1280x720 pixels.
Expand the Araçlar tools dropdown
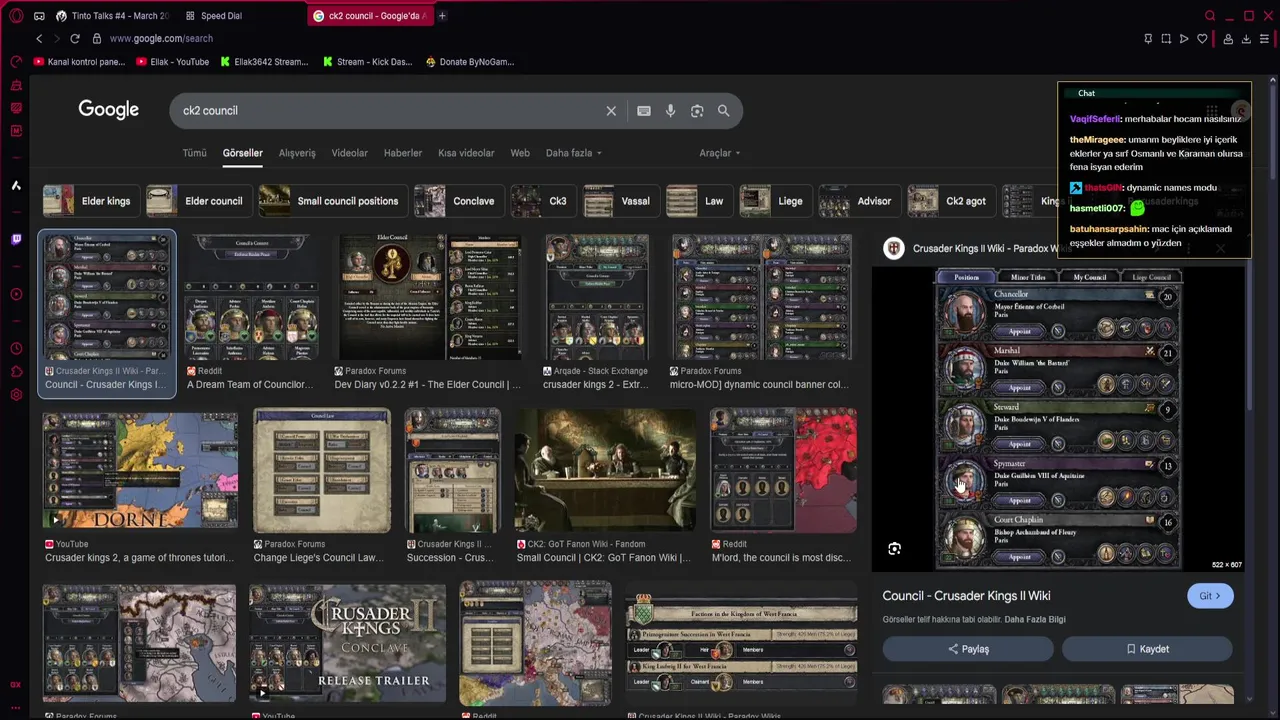pos(719,153)
